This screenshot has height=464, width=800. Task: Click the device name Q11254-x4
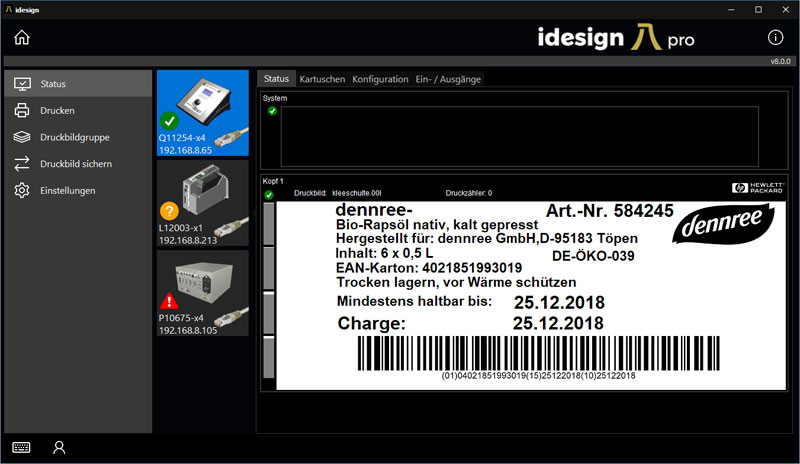[x=182, y=138]
